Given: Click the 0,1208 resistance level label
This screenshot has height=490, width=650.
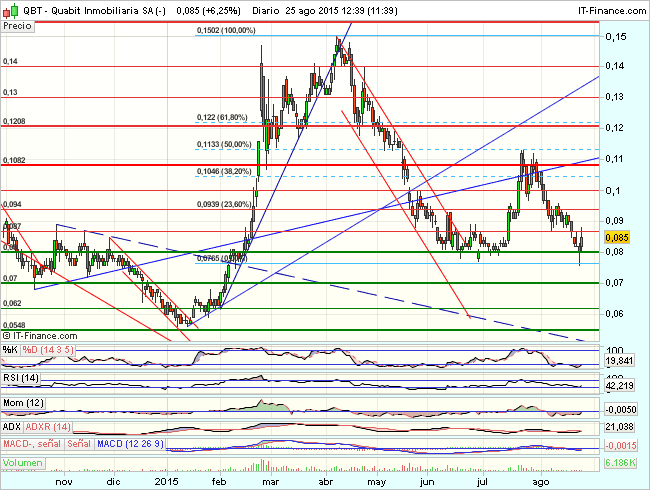Looking at the screenshot, I should click(x=14, y=121).
